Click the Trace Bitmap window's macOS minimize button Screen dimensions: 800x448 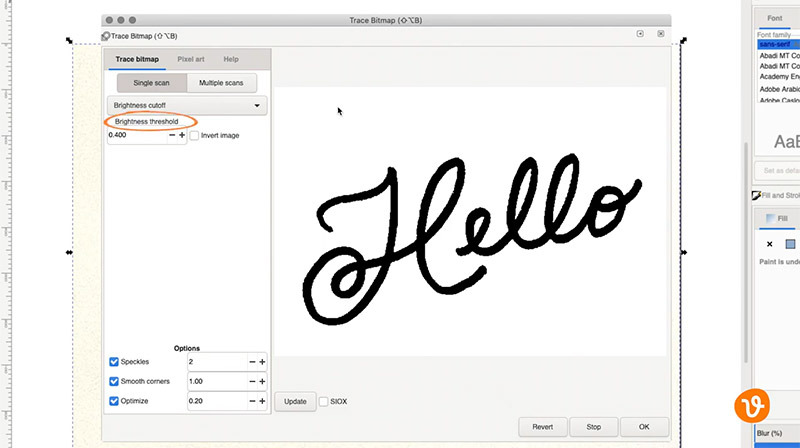tap(121, 20)
